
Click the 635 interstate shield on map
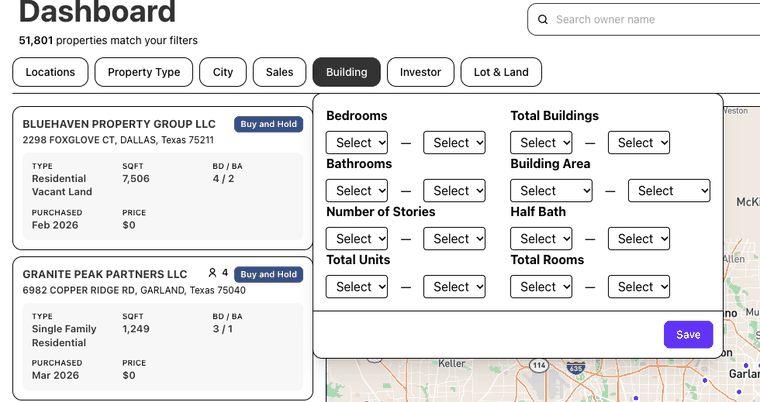tap(575, 368)
